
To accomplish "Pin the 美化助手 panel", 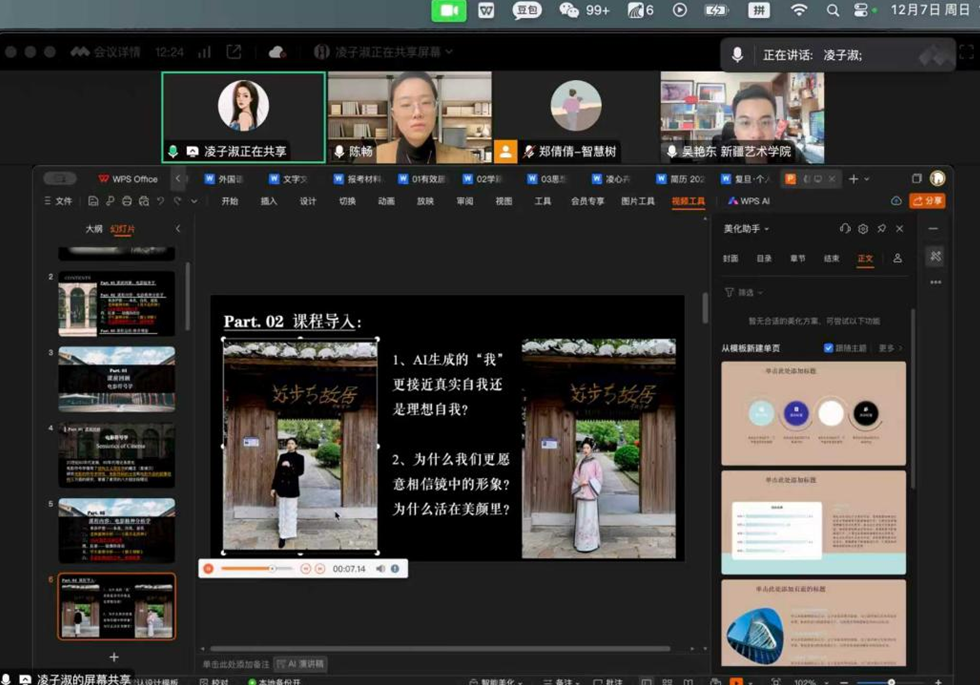I will click(x=881, y=229).
